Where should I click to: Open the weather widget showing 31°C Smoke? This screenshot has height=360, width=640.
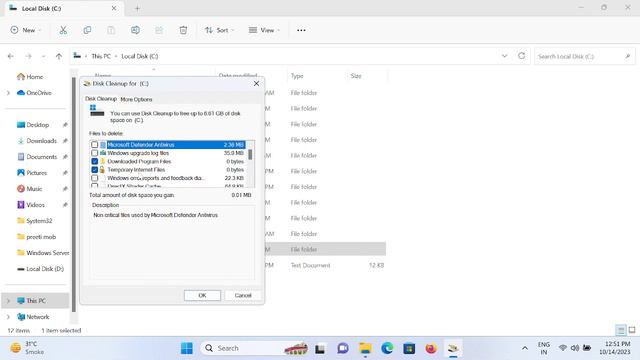click(x=28, y=348)
